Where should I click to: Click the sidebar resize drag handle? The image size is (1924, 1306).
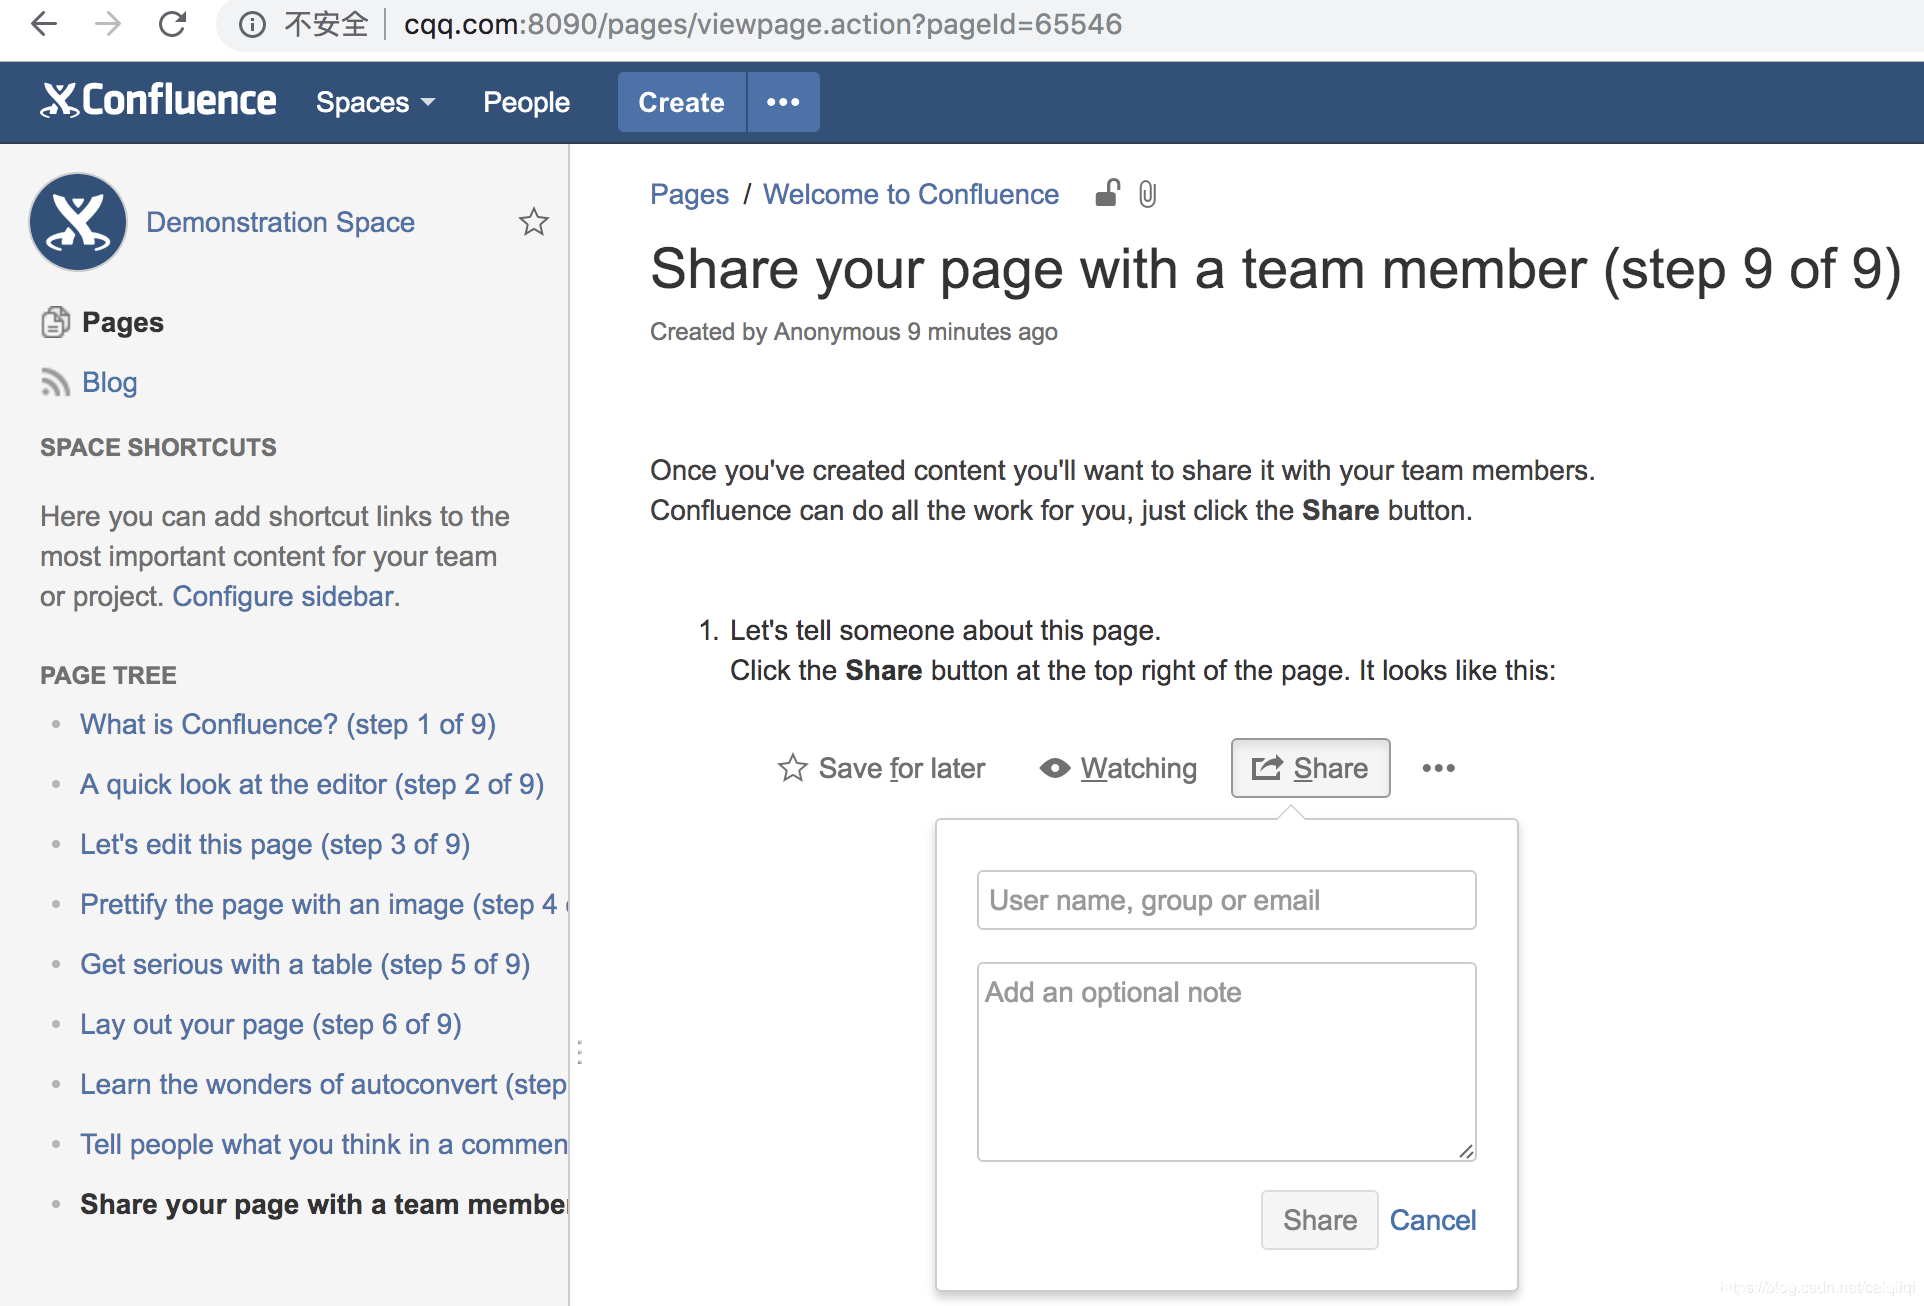pos(579,1052)
